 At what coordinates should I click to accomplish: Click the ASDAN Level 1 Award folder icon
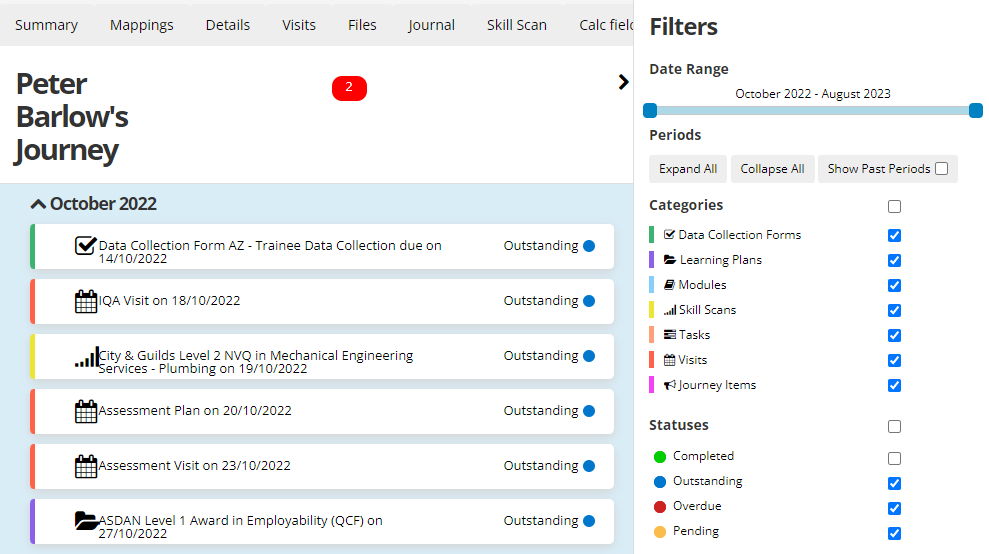(86, 521)
